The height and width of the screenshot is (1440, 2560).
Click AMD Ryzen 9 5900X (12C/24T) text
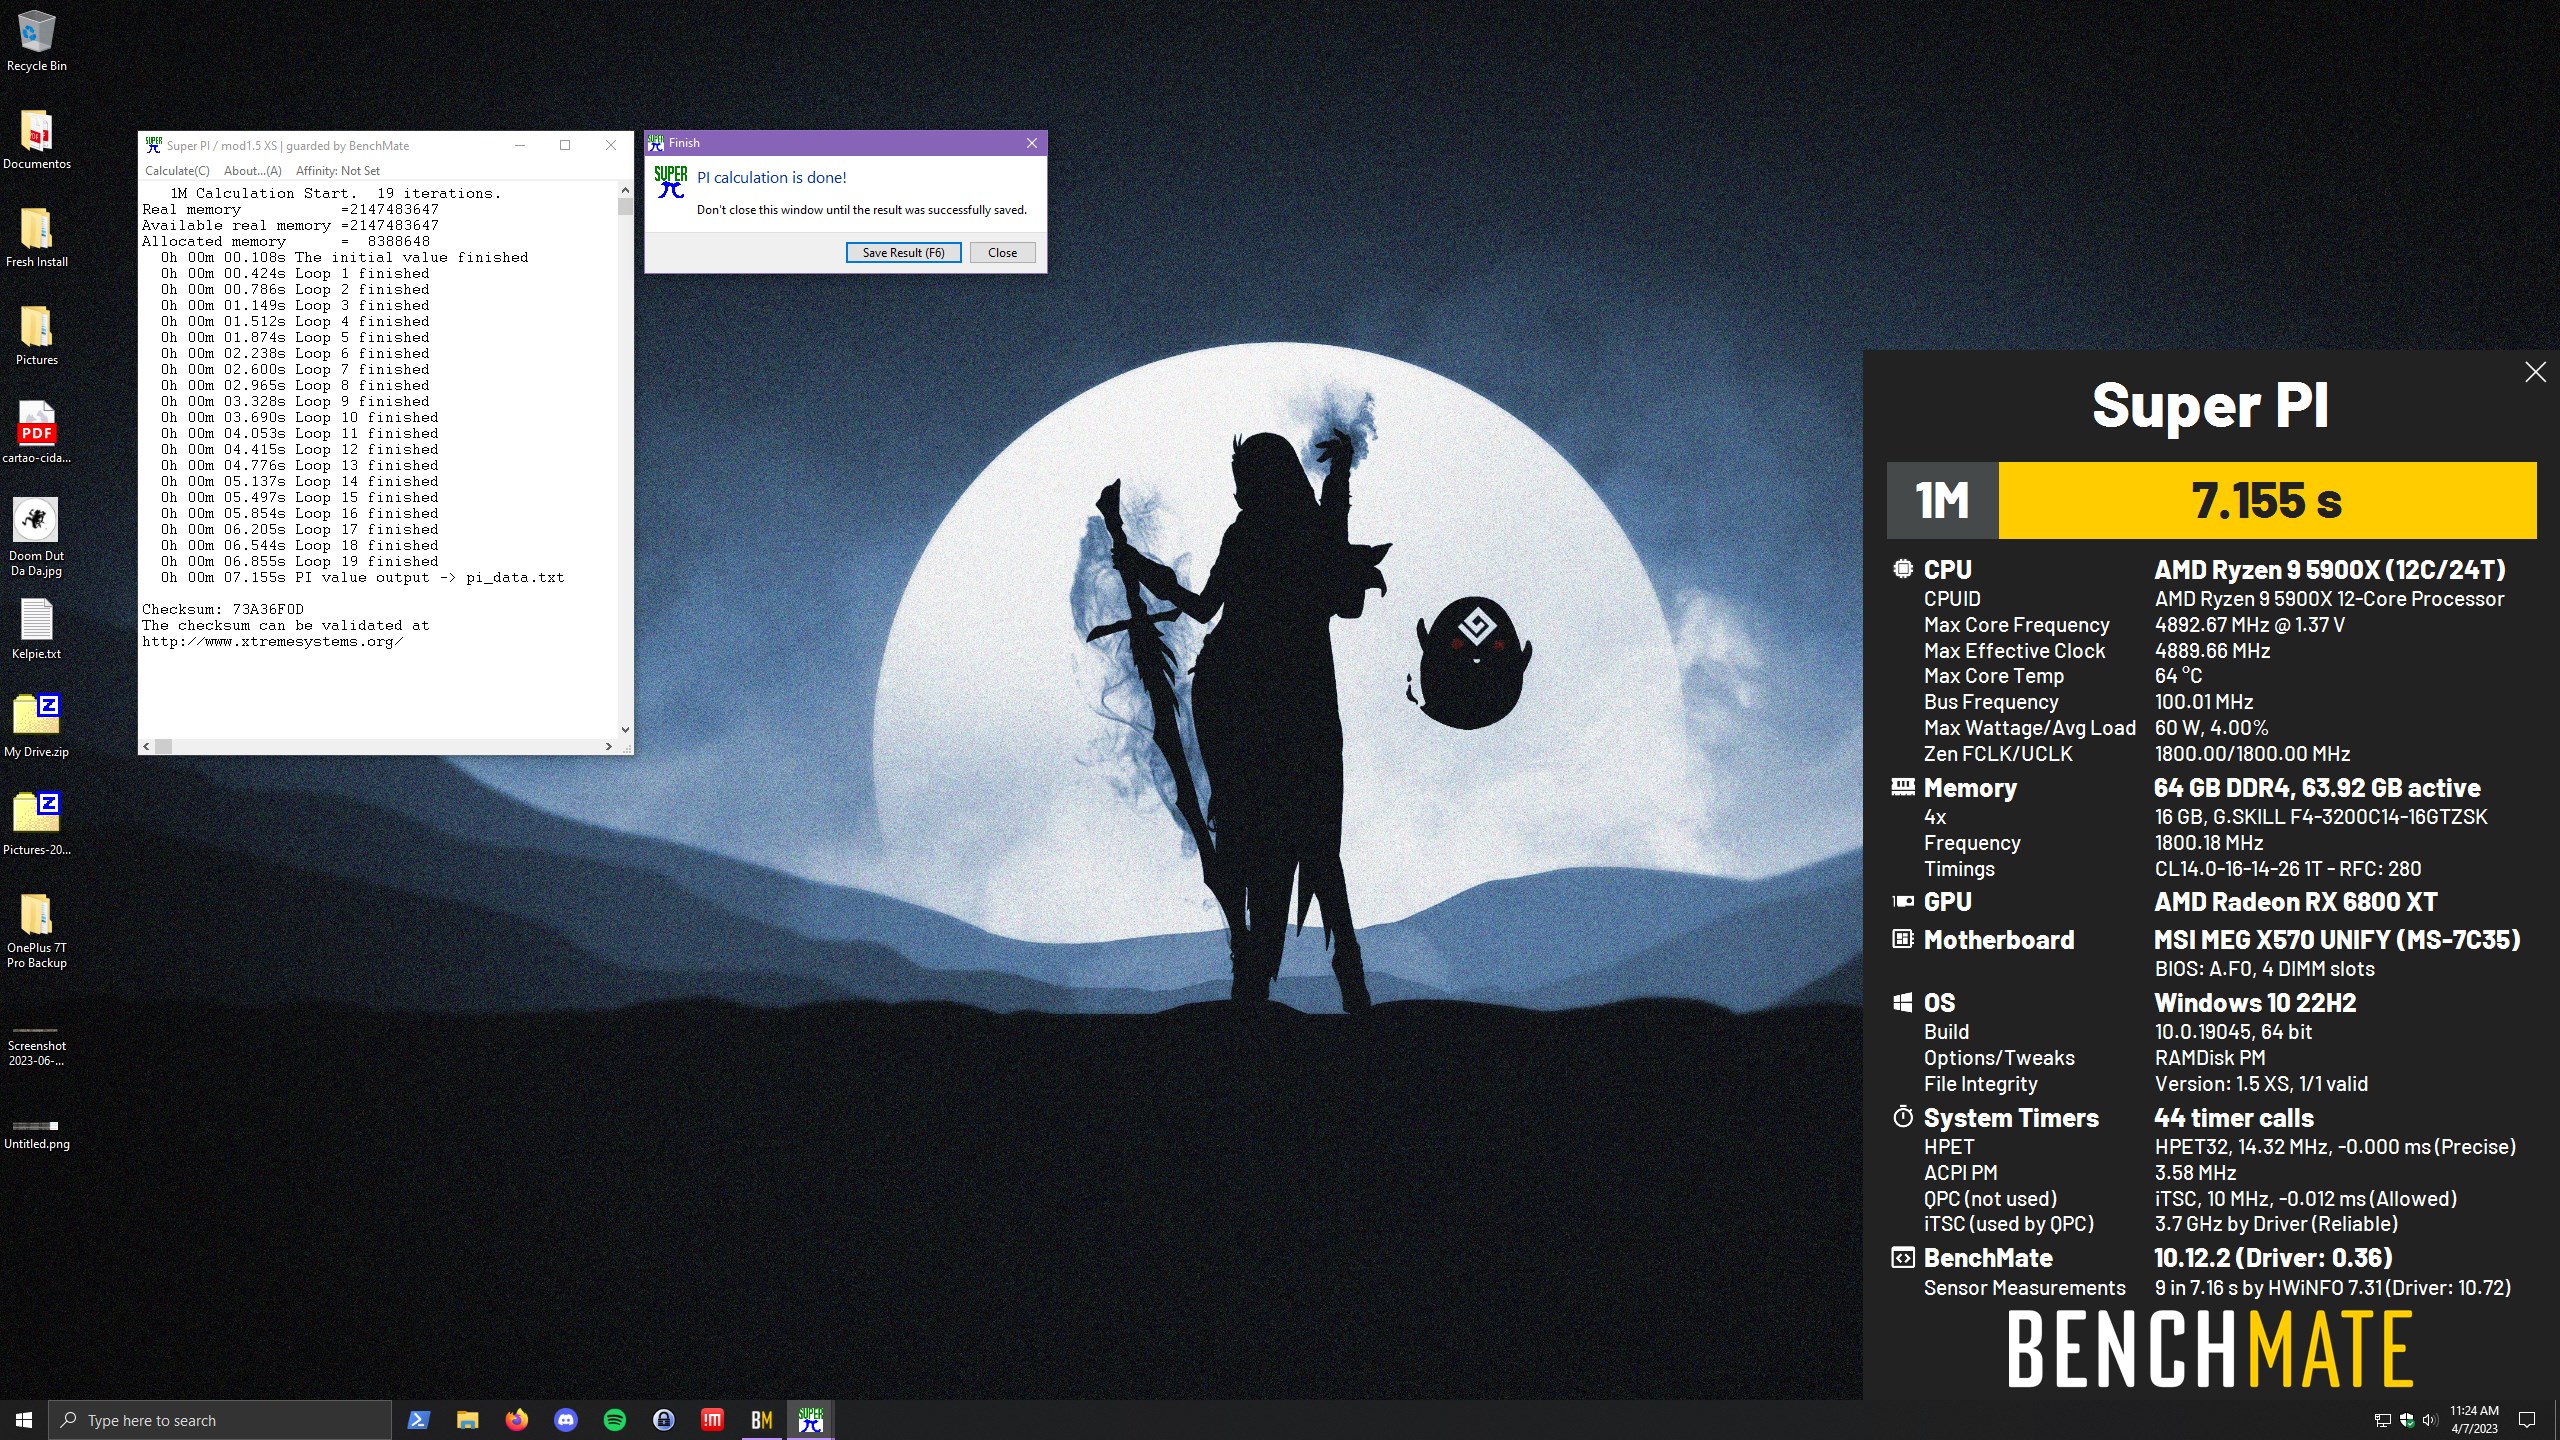(x=2330, y=570)
